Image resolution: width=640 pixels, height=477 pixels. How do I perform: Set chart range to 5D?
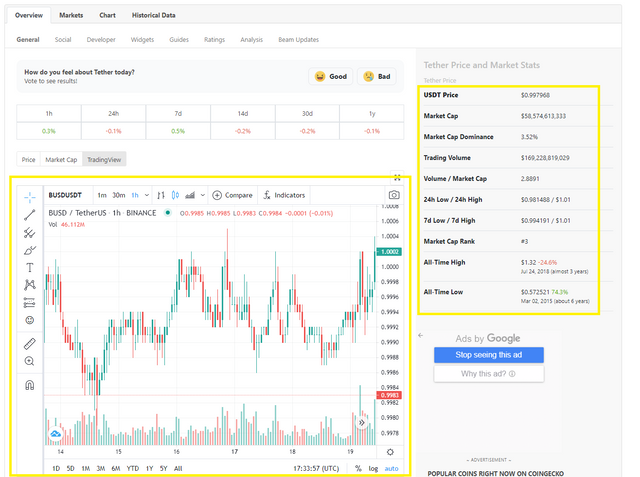tap(70, 468)
